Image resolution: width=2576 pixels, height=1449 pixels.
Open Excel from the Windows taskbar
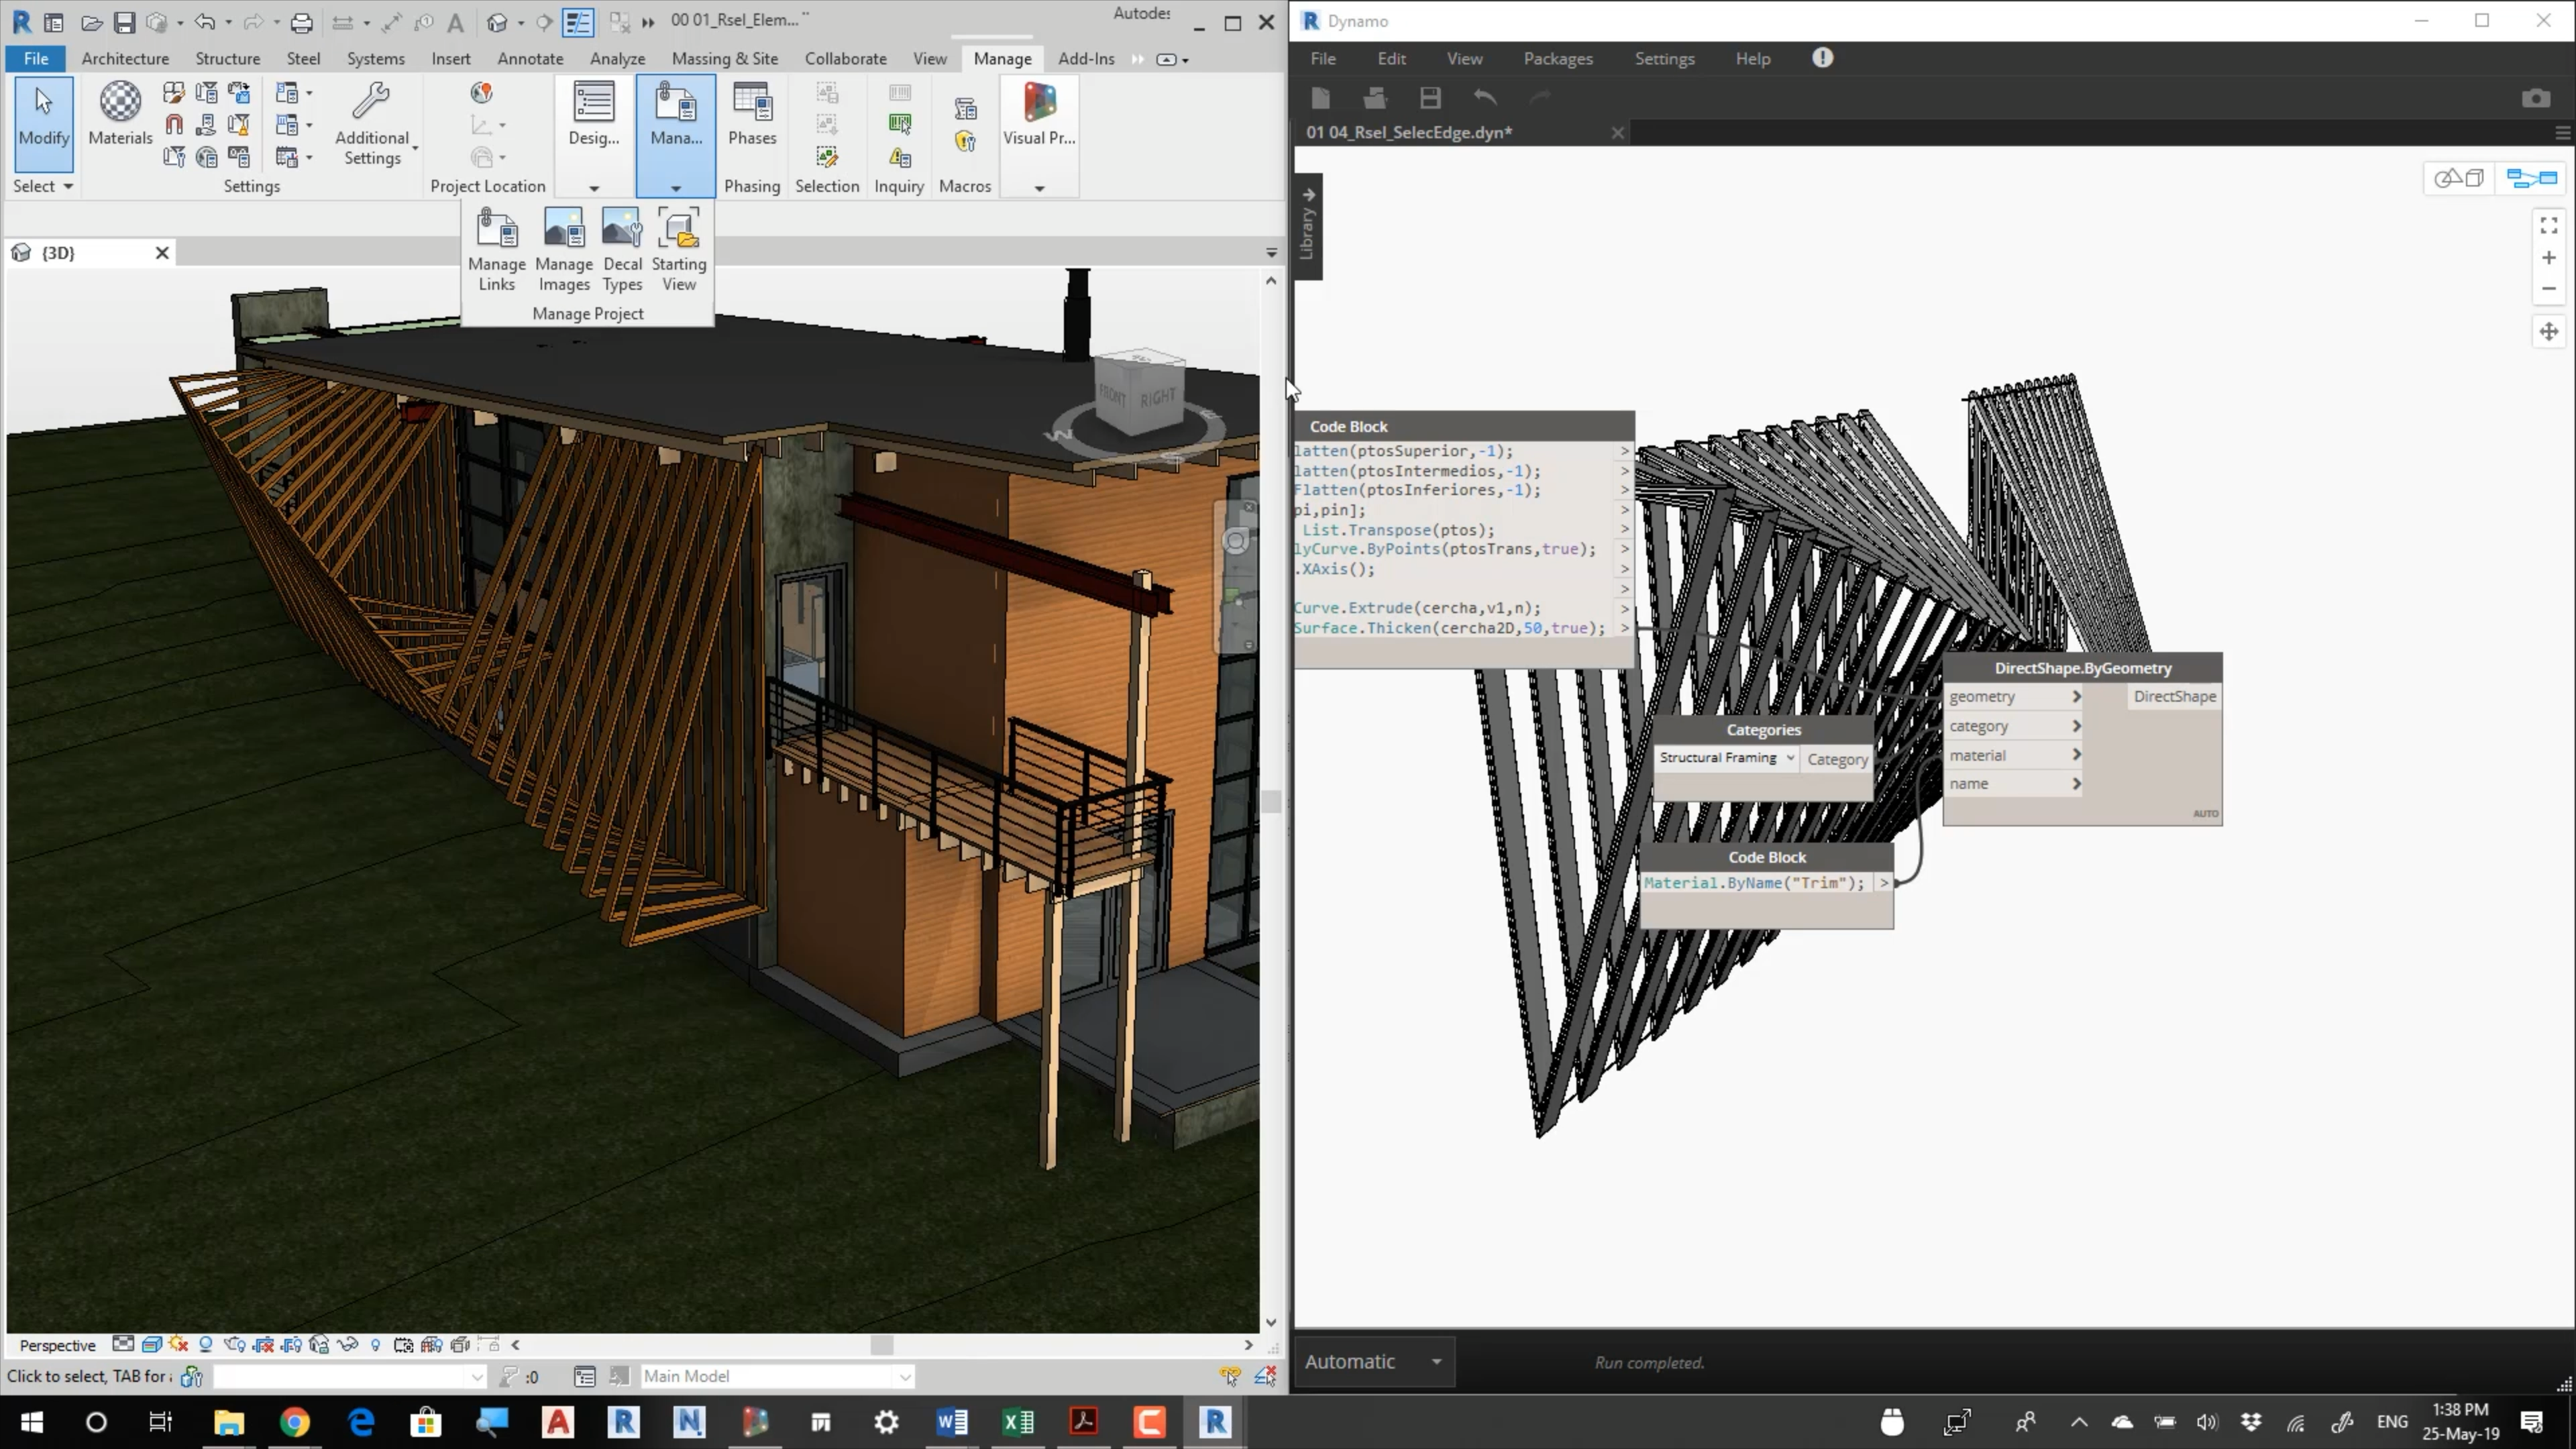[1018, 1421]
